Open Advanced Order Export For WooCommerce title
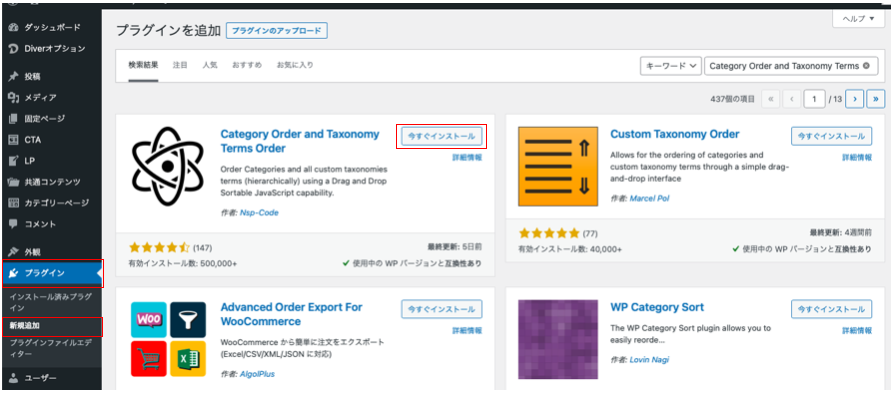The height and width of the screenshot is (394, 895). (x=291, y=314)
